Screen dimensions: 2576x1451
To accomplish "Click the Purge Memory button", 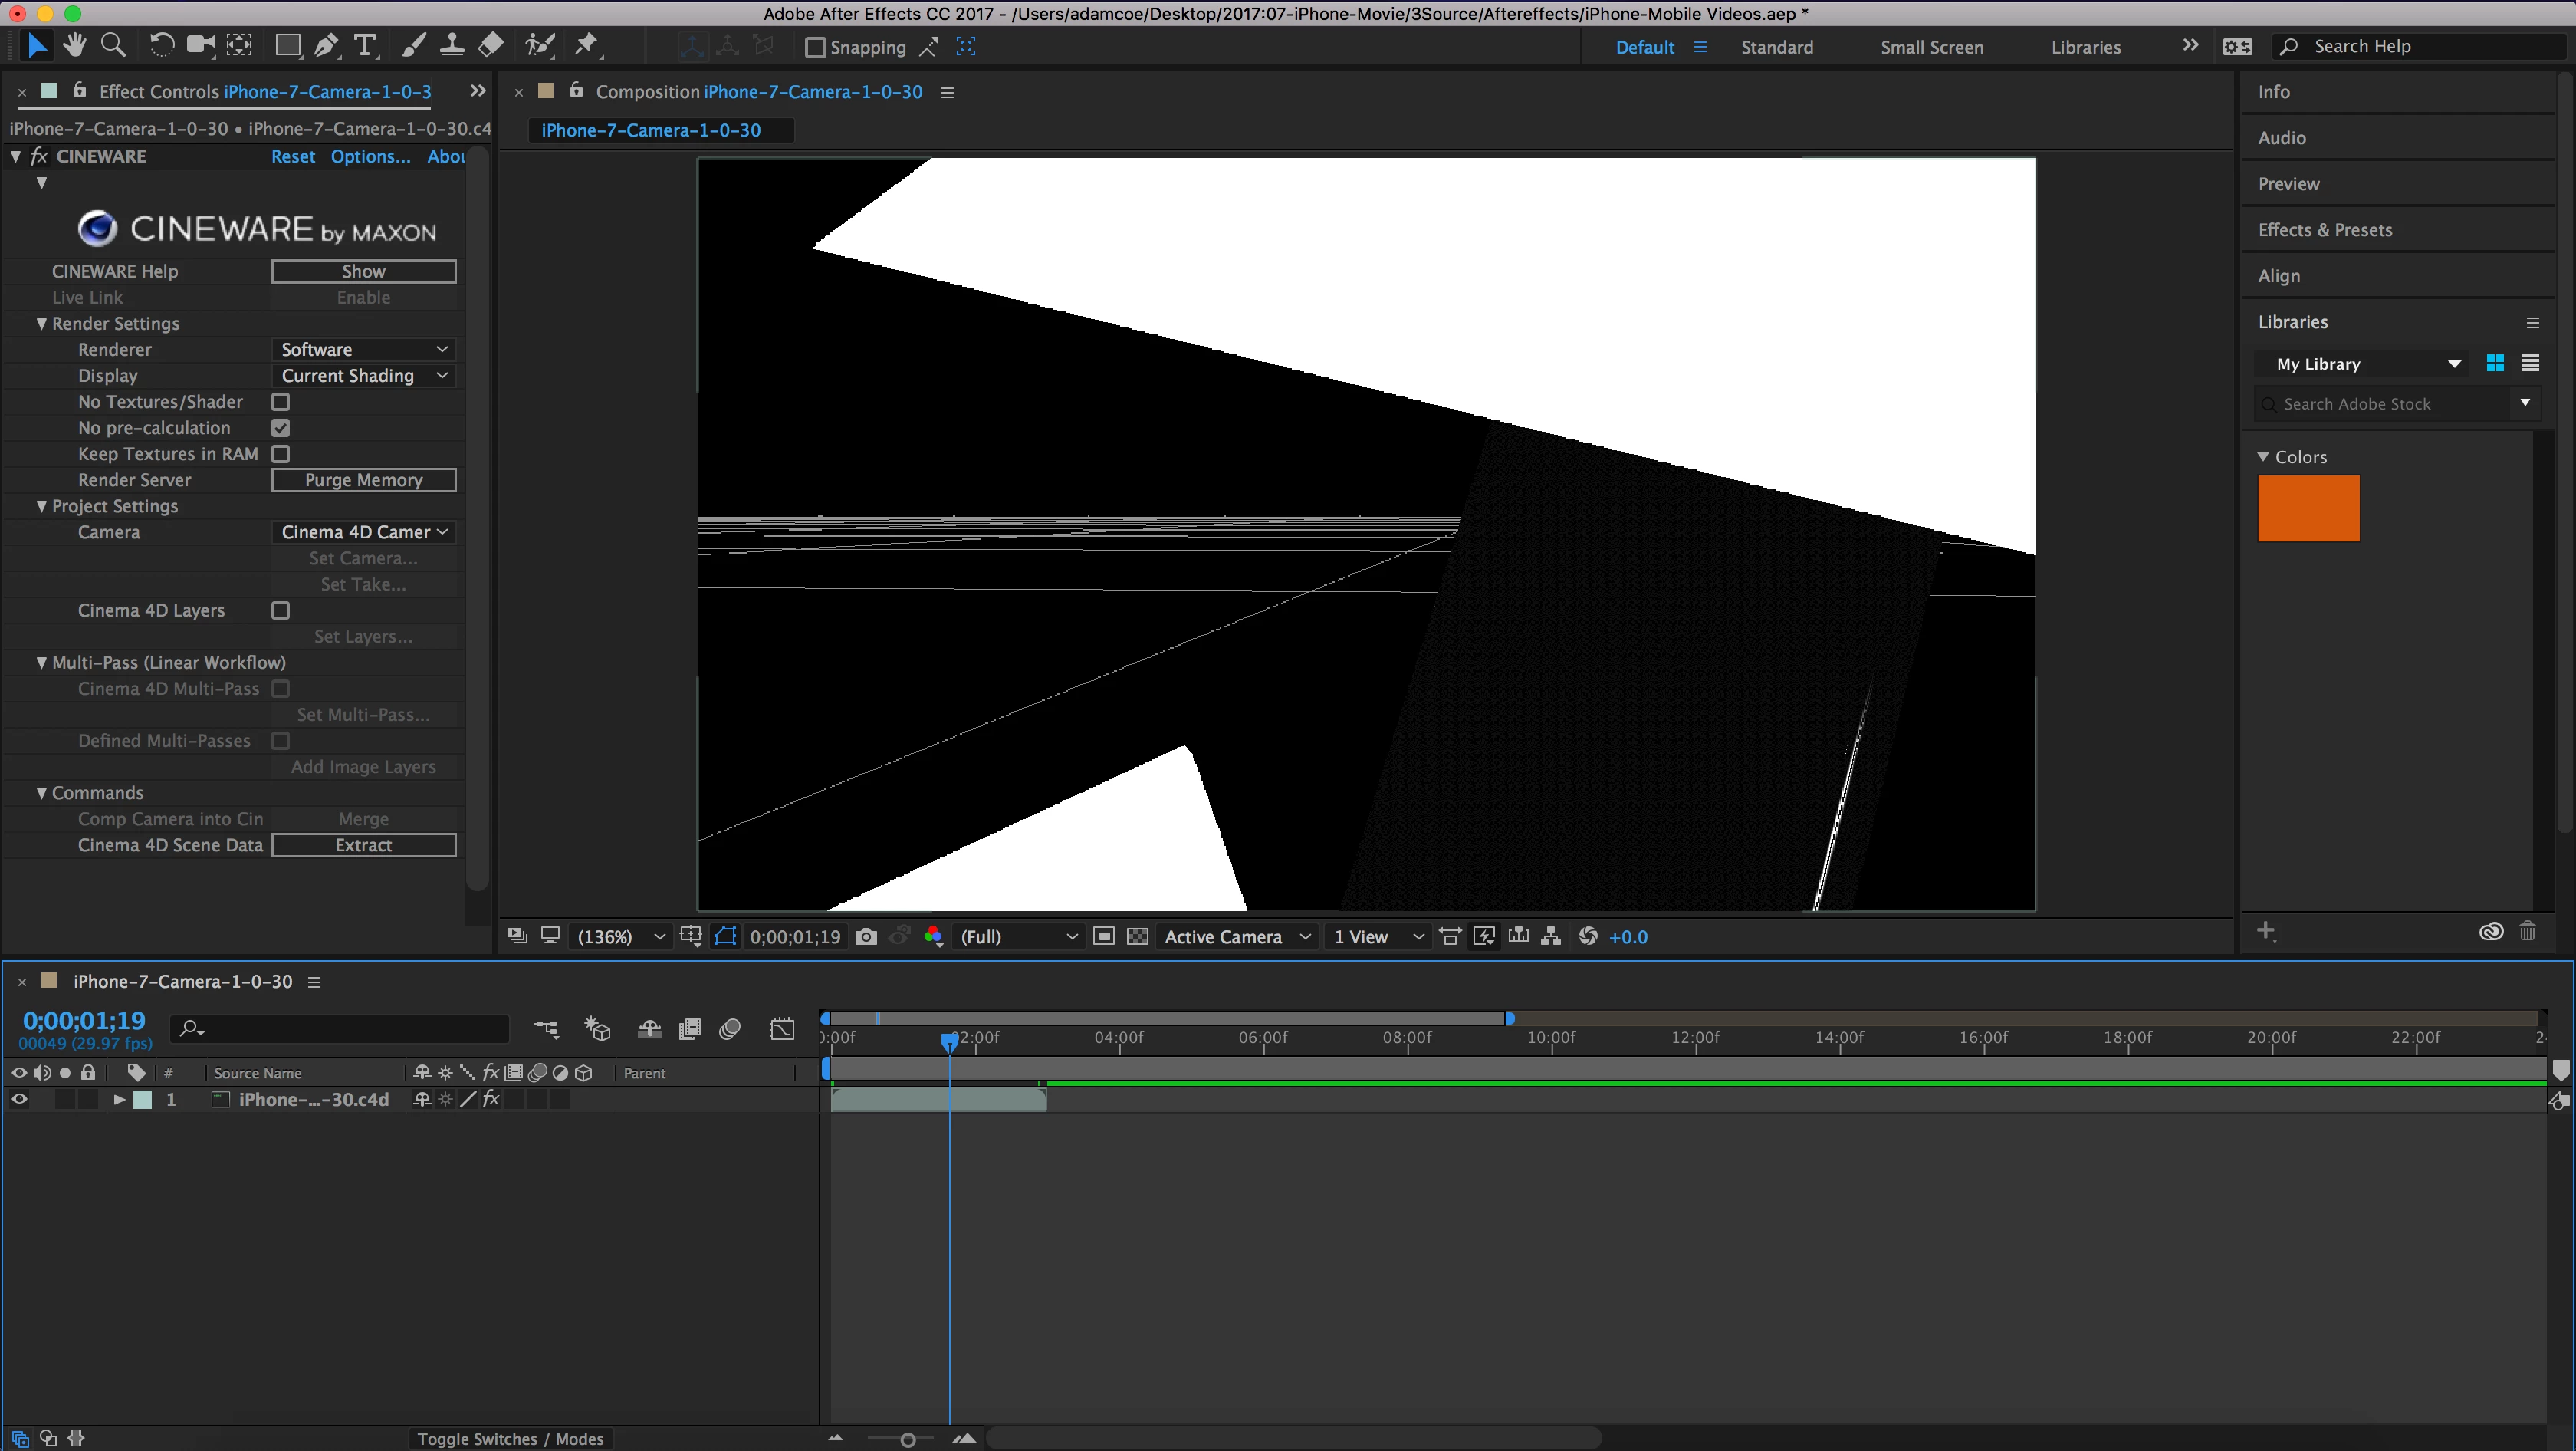I will click(363, 480).
